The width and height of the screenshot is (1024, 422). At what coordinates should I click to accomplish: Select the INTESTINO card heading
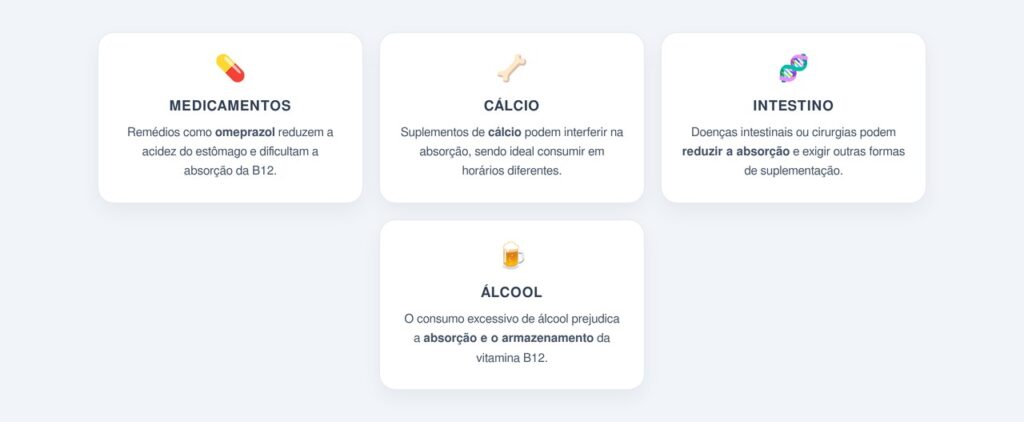point(793,106)
